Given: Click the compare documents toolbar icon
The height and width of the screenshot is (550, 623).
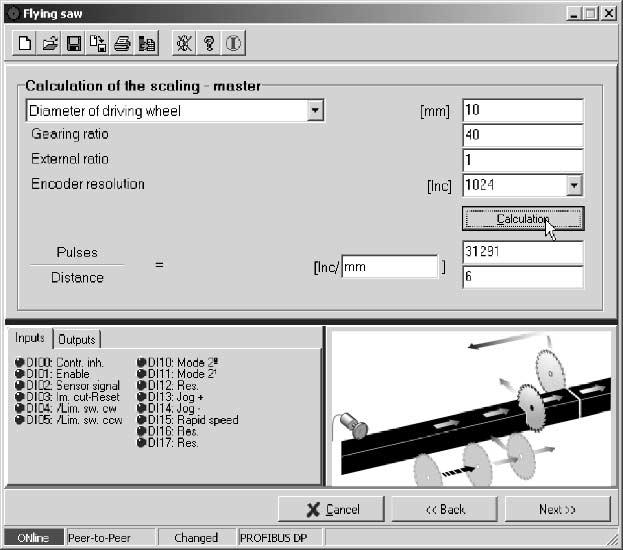Looking at the screenshot, I should point(147,43).
